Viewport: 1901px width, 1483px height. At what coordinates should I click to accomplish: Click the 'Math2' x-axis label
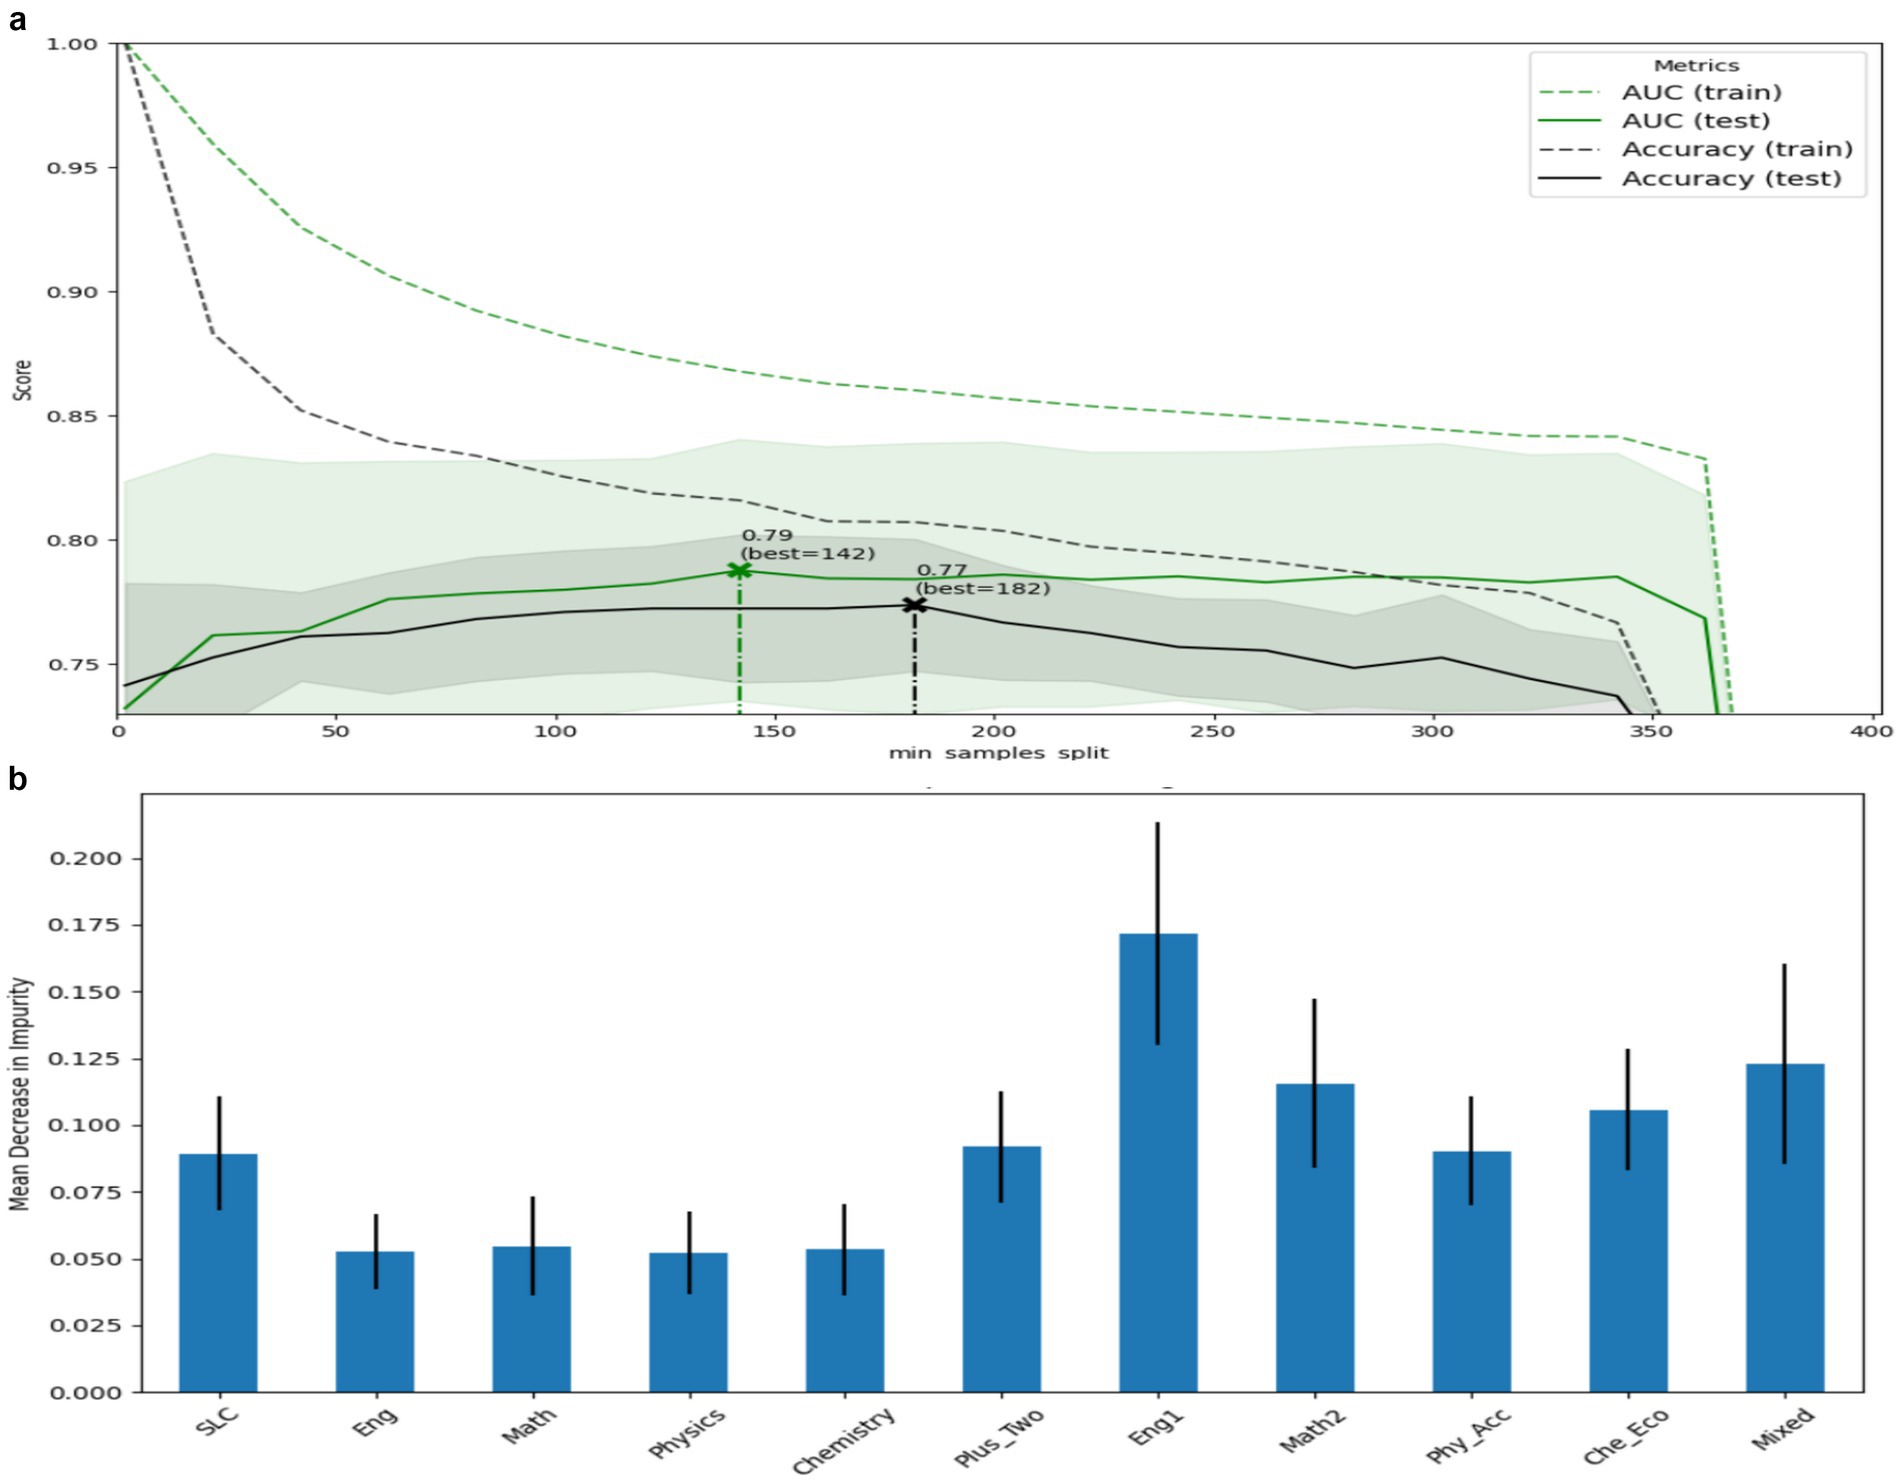[1312, 1430]
